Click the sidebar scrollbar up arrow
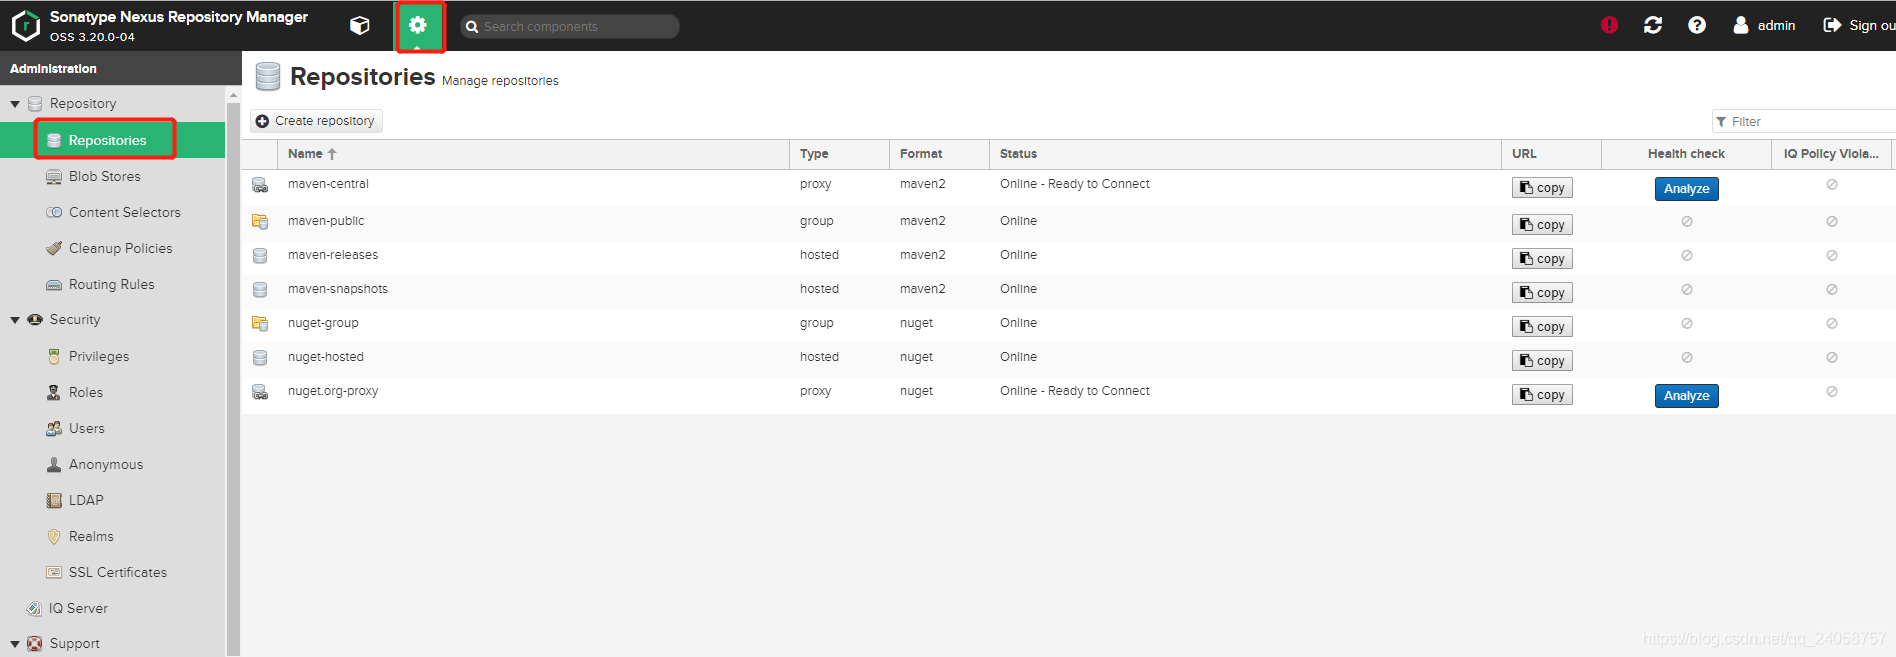The height and width of the screenshot is (657, 1896). pyautogui.click(x=233, y=96)
